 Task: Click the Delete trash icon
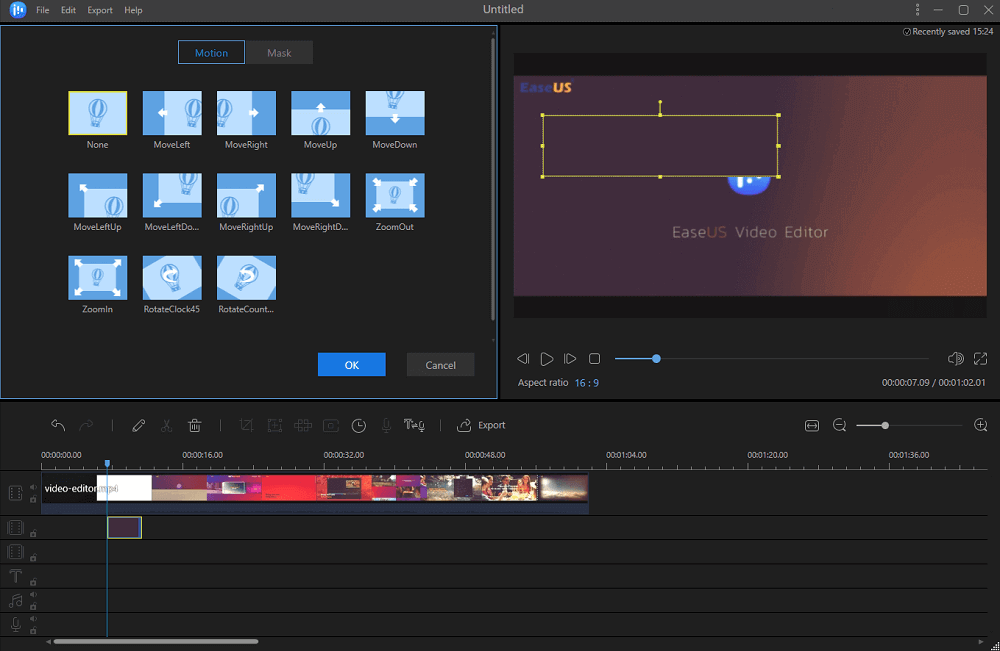tap(194, 425)
